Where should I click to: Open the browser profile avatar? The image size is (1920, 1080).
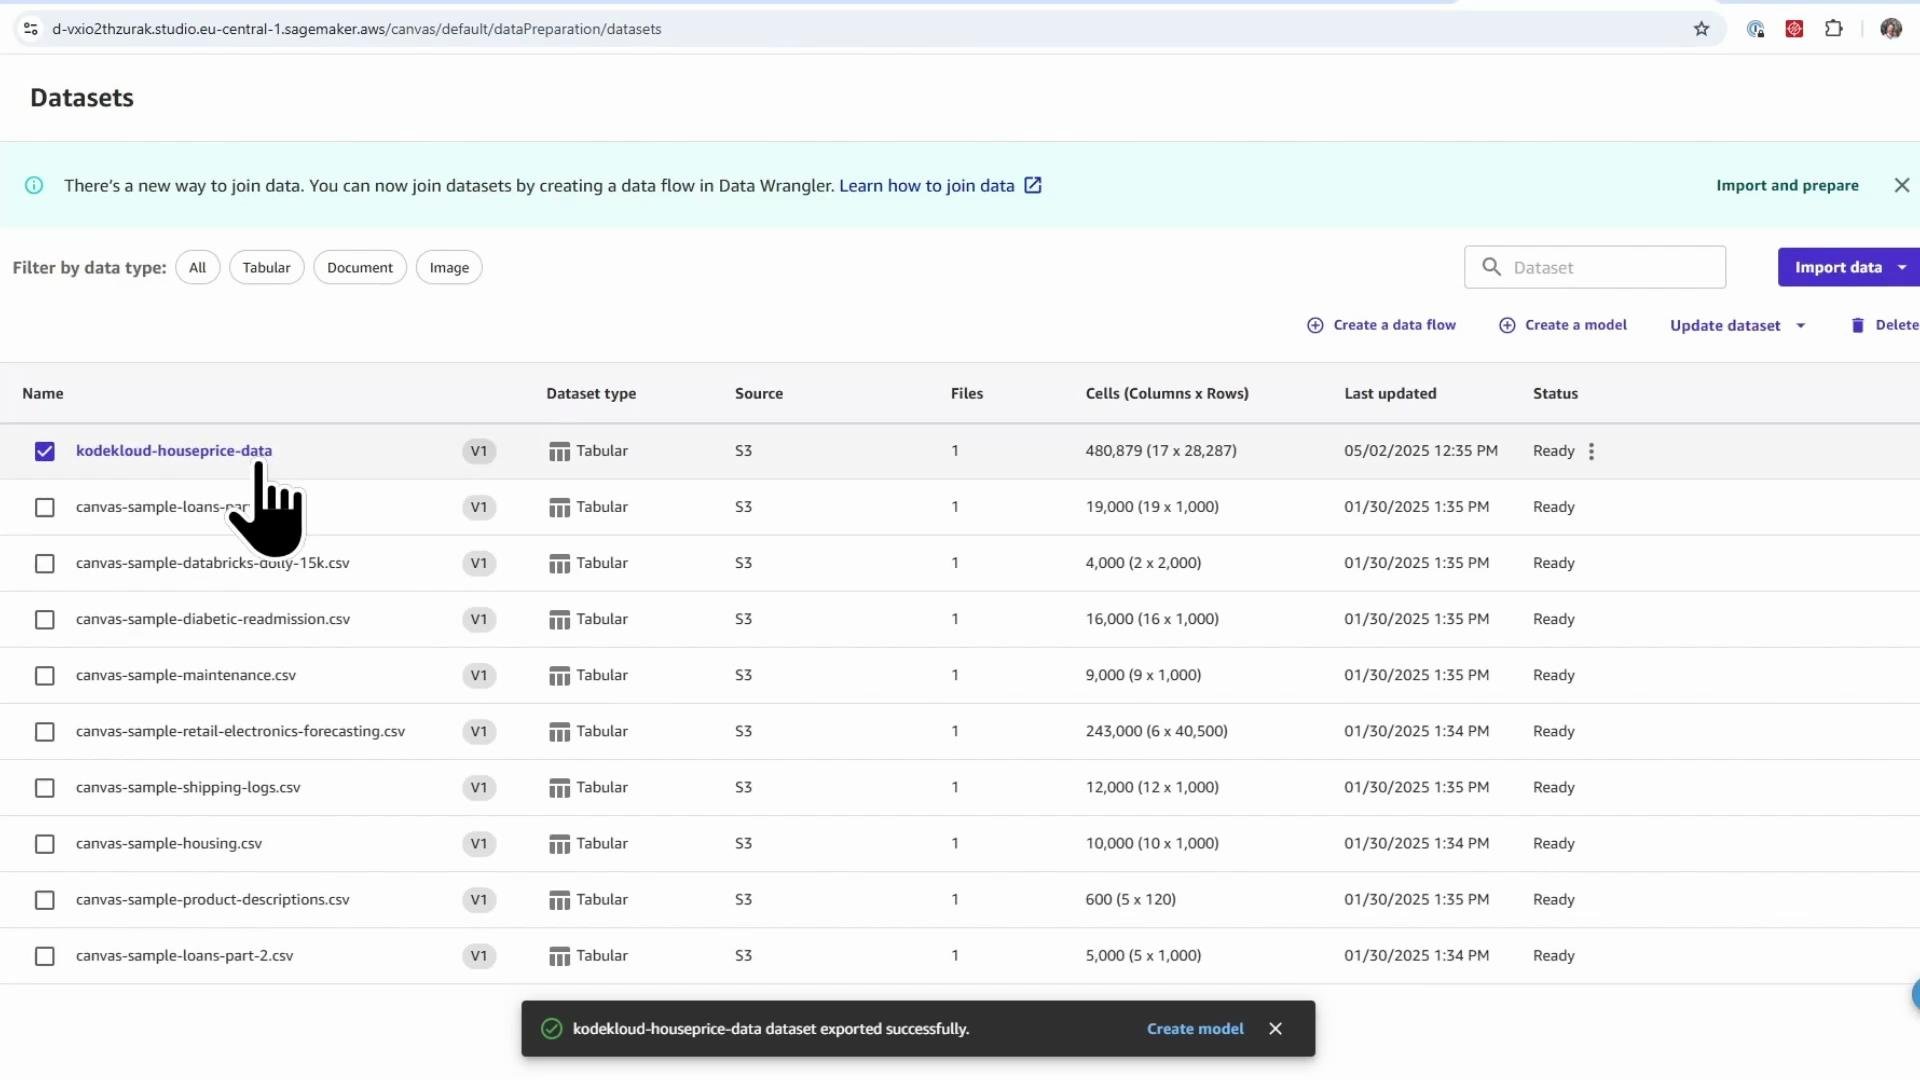point(1890,29)
